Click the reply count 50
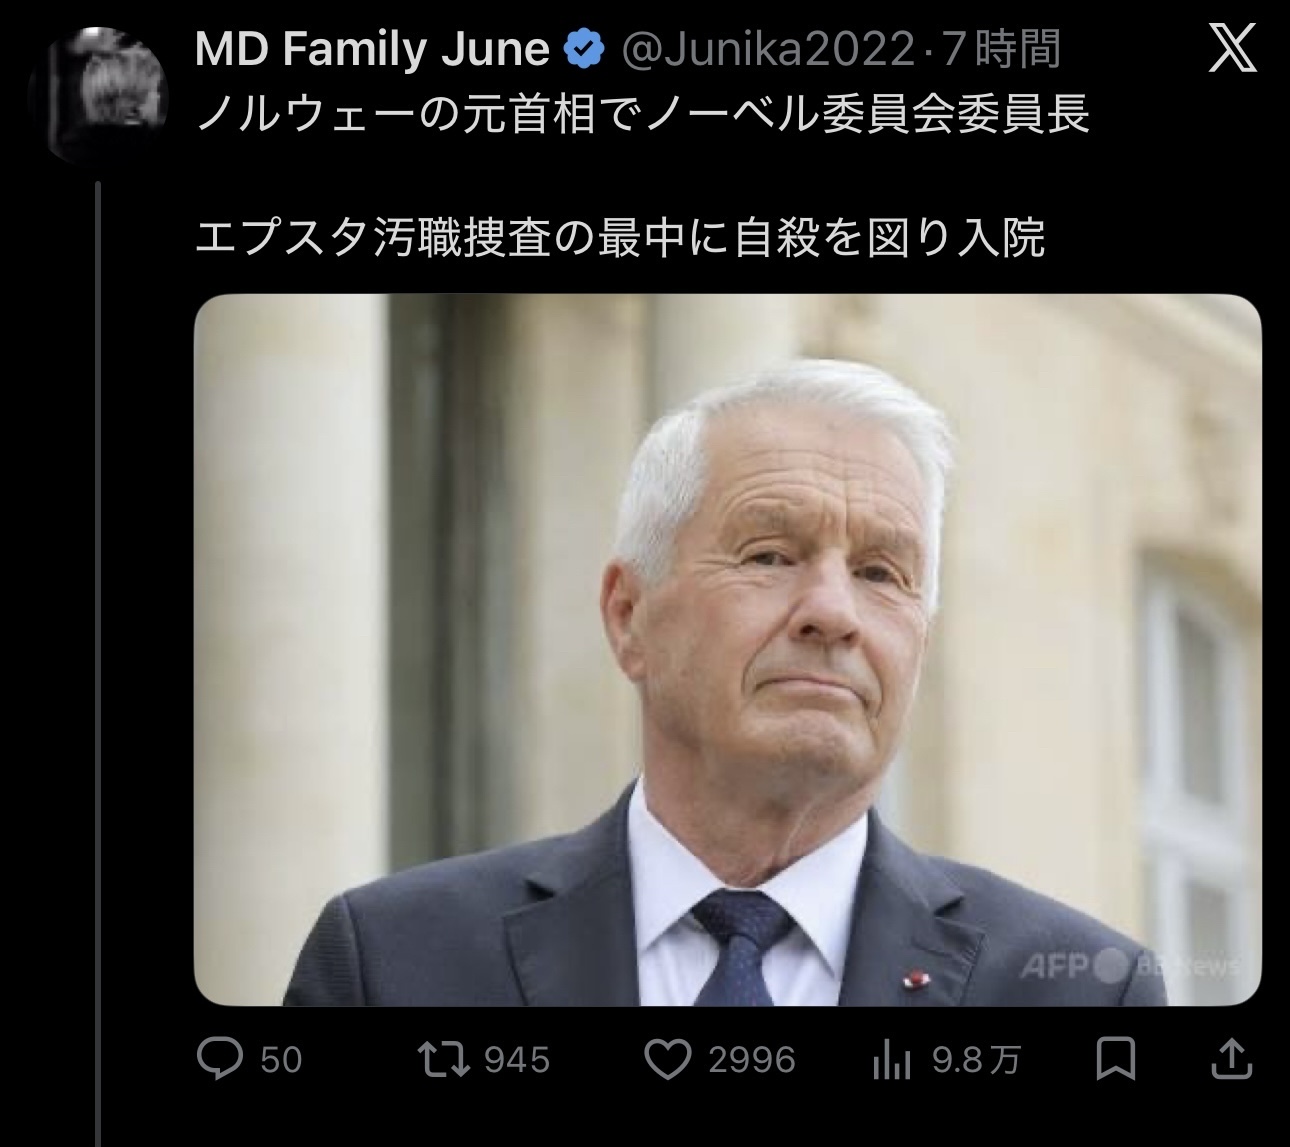This screenshot has height=1147, width=1290. click(x=281, y=1060)
